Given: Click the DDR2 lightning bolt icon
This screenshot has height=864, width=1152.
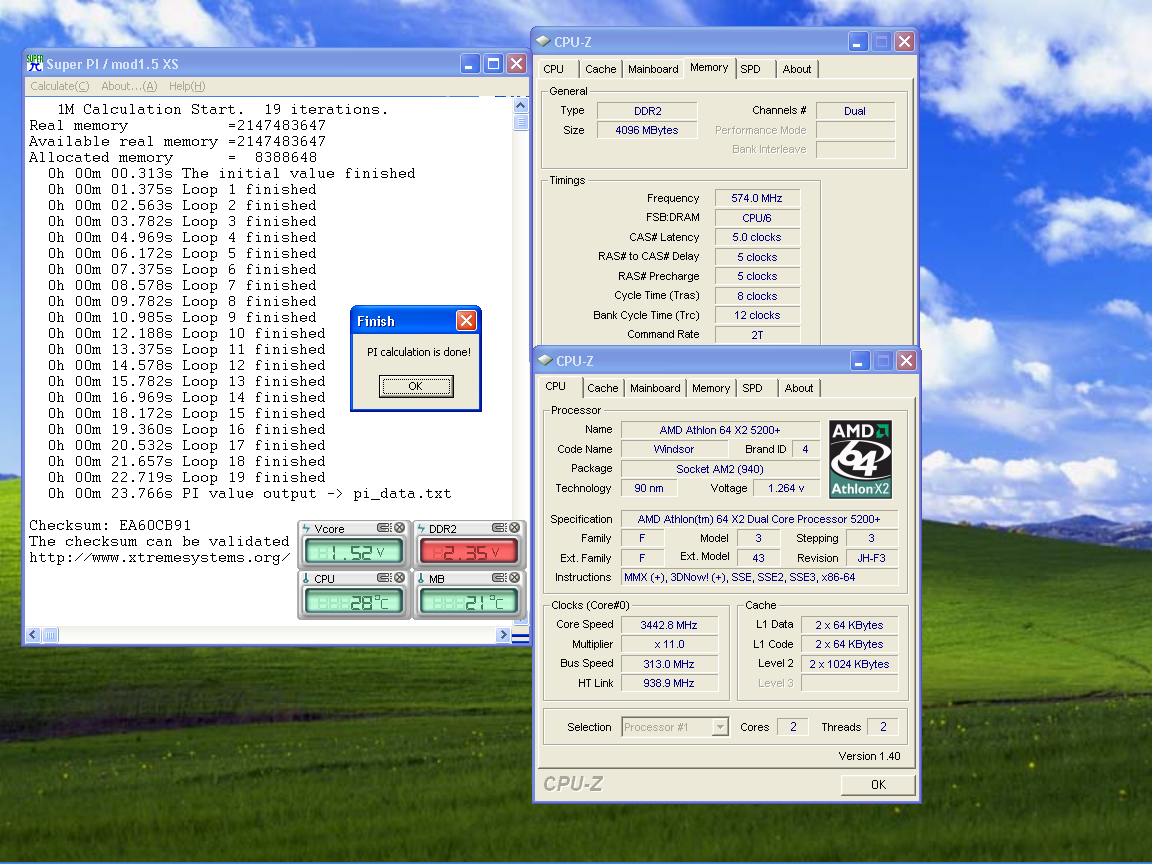Looking at the screenshot, I should pyautogui.click(x=421, y=529).
